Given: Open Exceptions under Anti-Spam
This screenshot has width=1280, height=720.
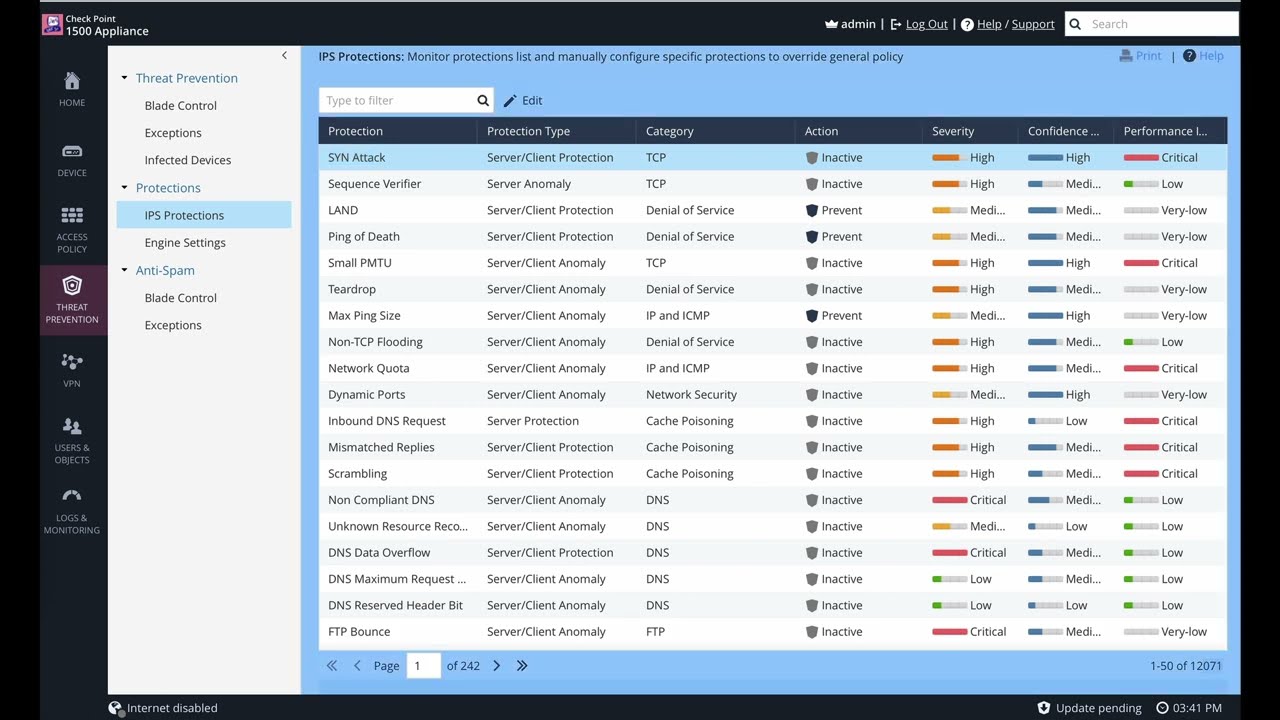Looking at the screenshot, I should tap(173, 325).
